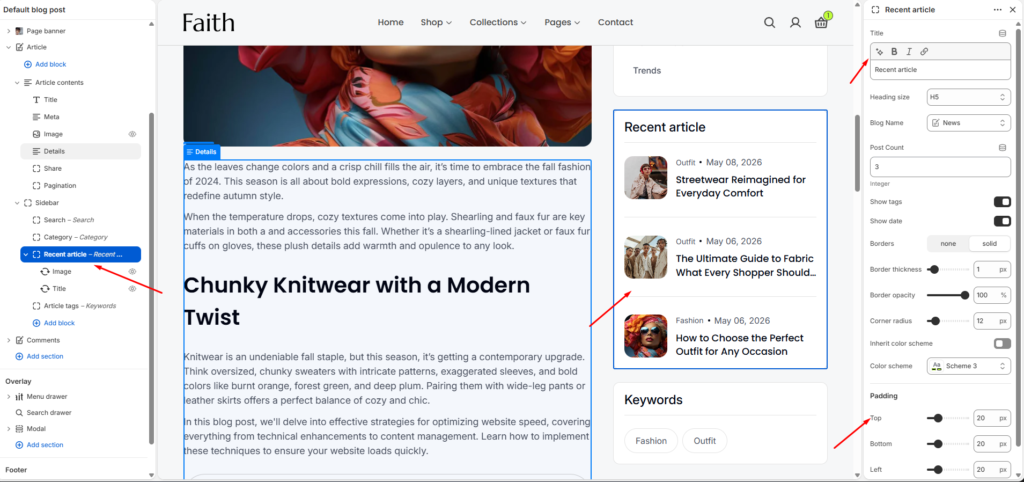Click the Trends category link
The height and width of the screenshot is (482, 1024).
(x=647, y=71)
